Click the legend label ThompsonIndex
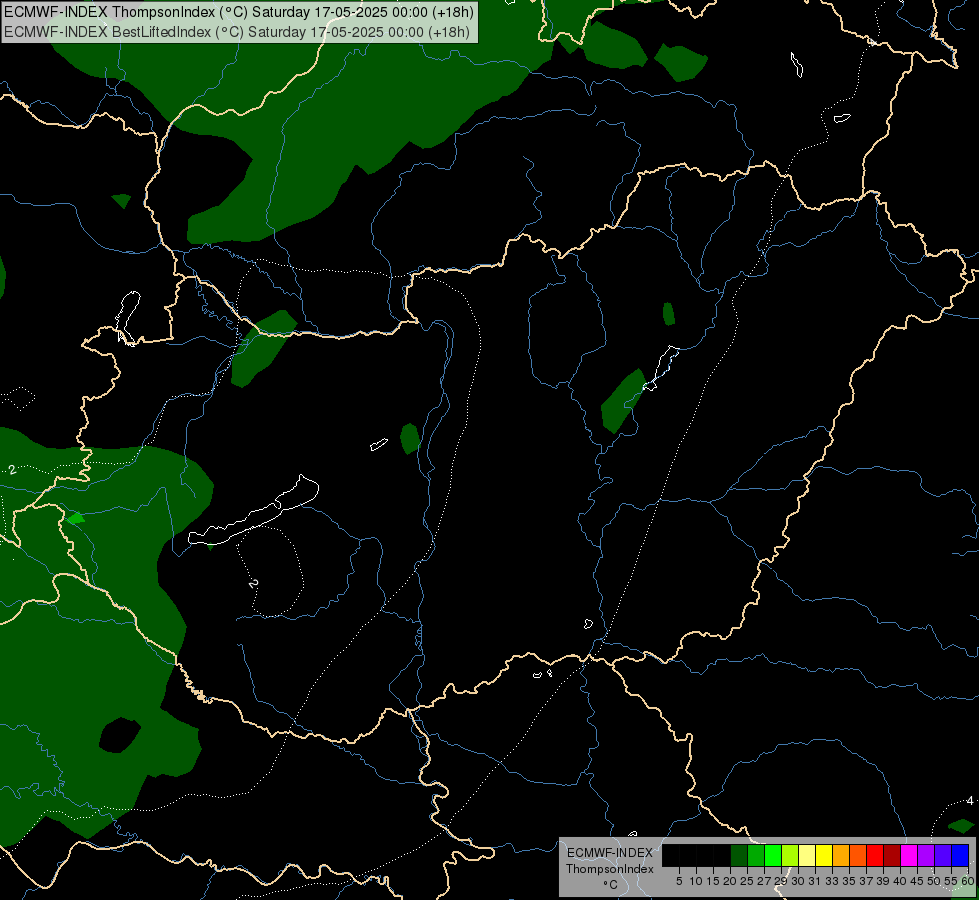This screenshot has height=900, width=979. click(x=610, y=869)
